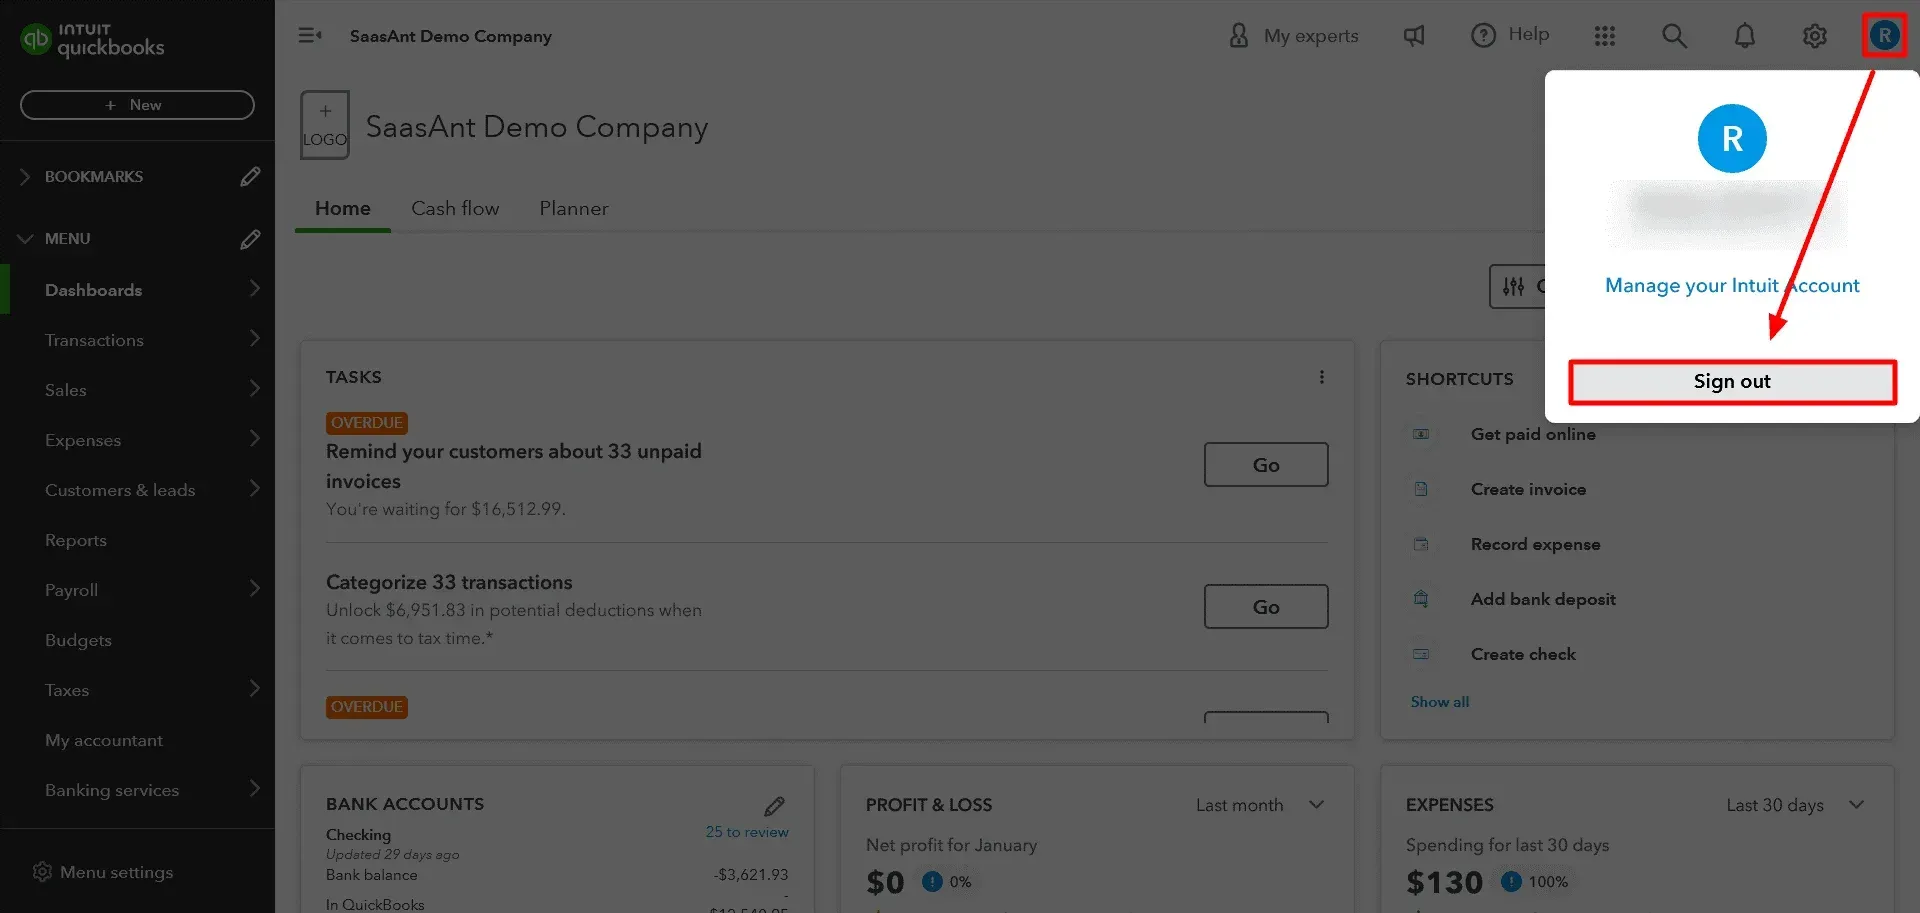Click the Menu settings gear icon
The width and height of the screenshot is (1920, 913).
click(42, 872)
